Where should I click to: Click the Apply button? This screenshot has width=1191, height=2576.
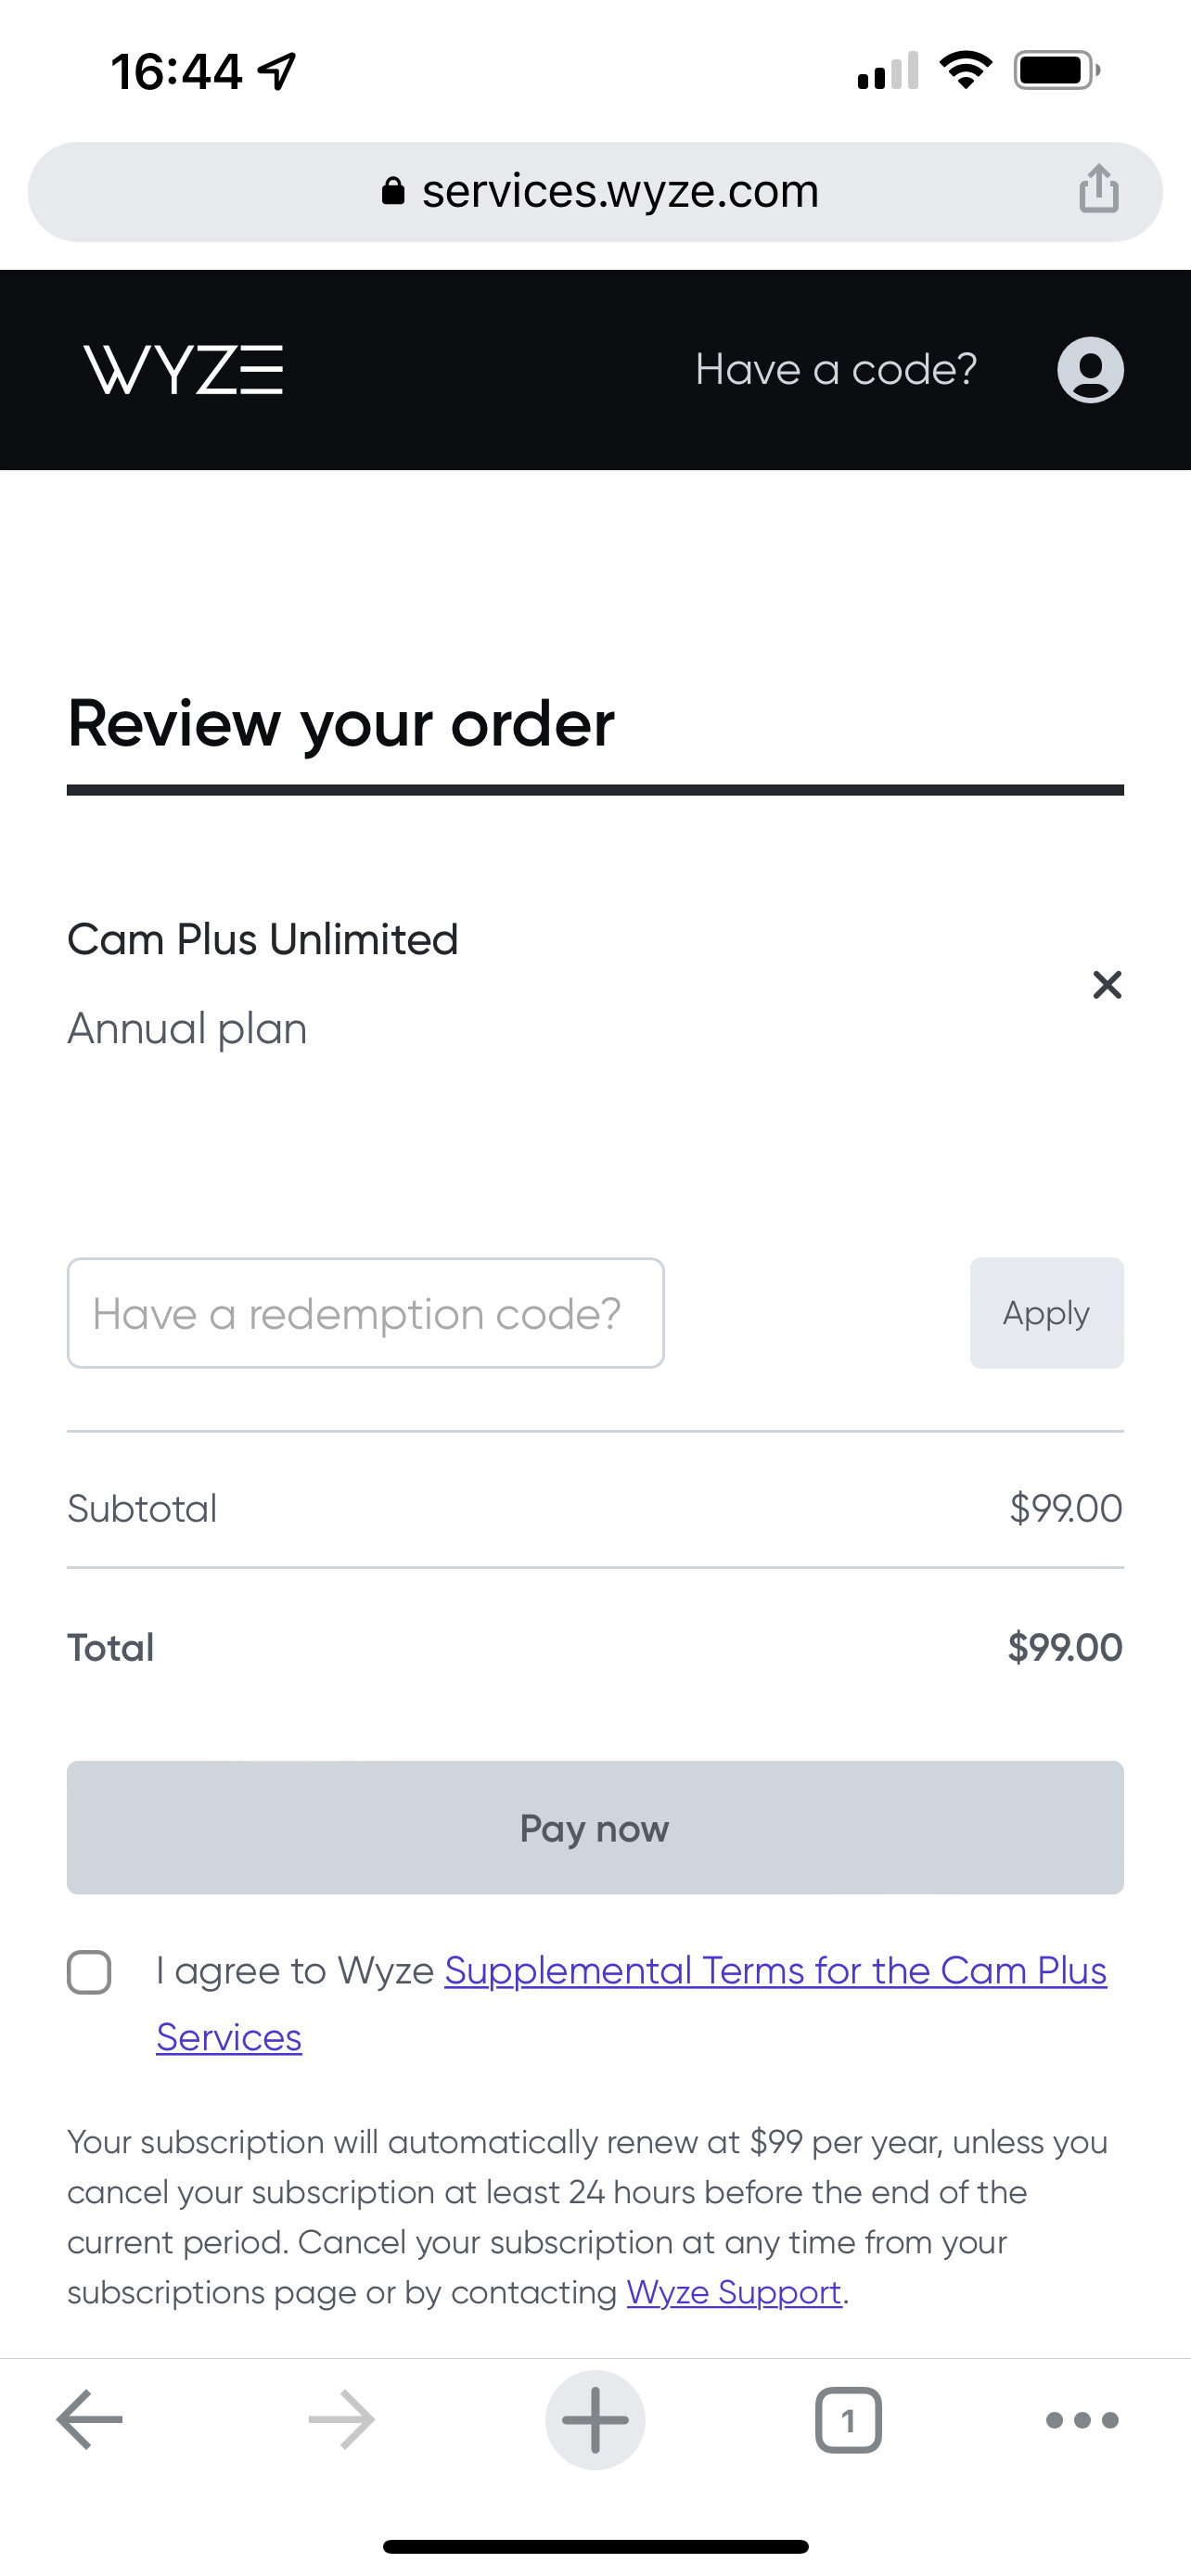coord(1046,1313)
